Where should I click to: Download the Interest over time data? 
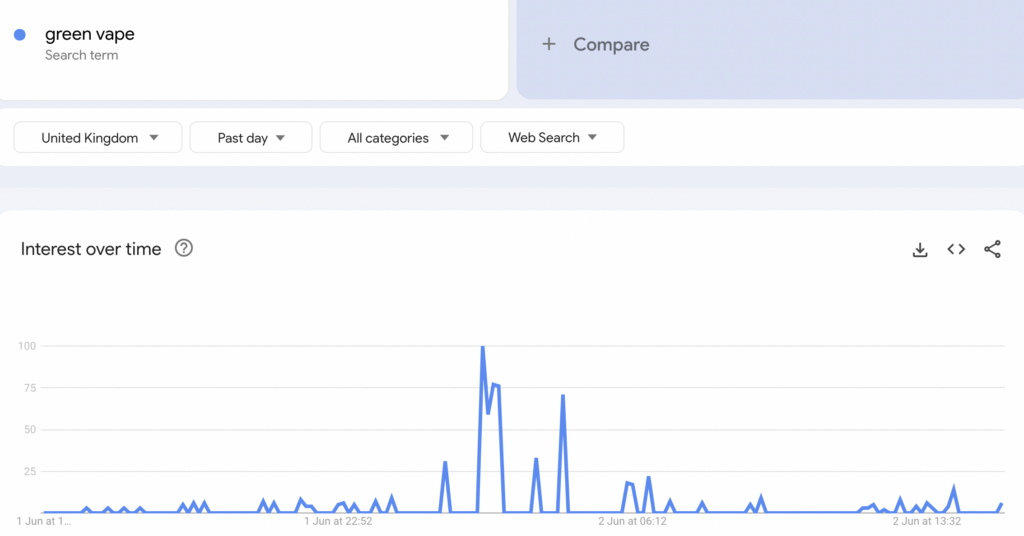point(920,250)
